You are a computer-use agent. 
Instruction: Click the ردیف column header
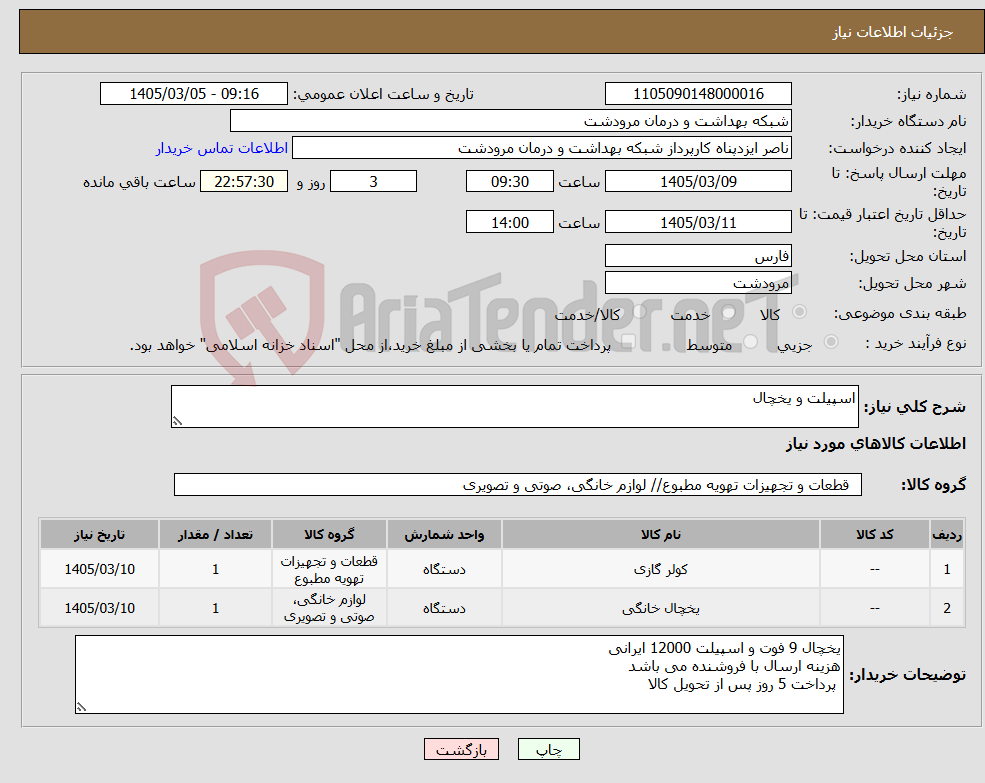[x=947, y=534]
